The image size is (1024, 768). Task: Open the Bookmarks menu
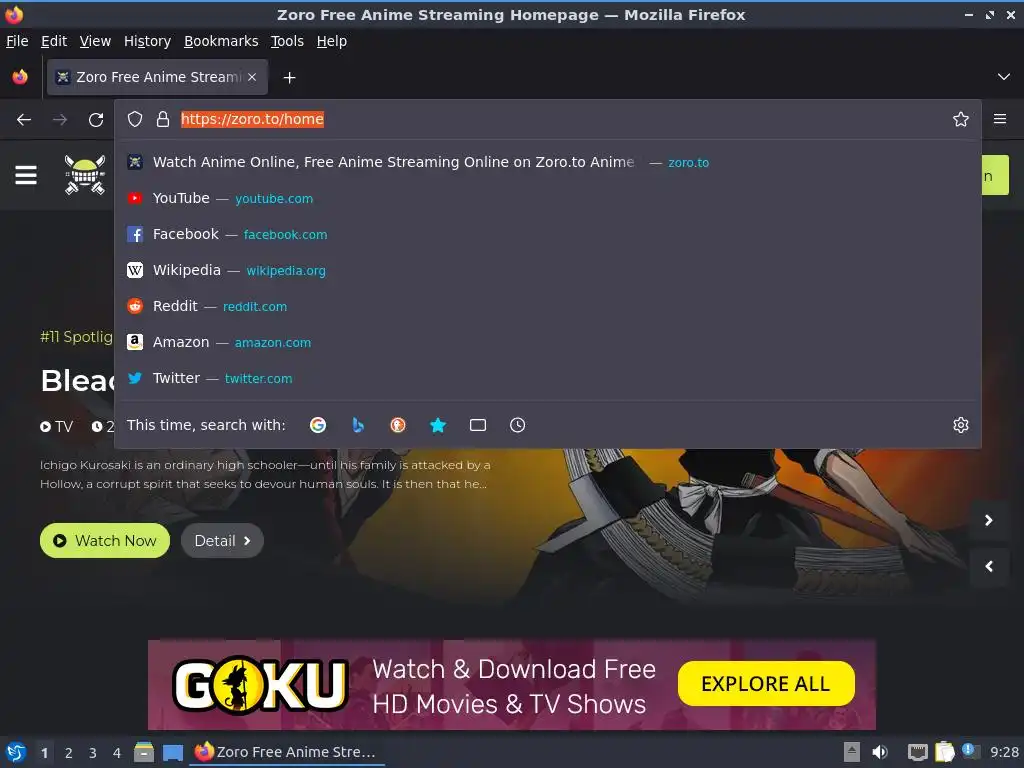pyautogui.click(x=221, y=41)
